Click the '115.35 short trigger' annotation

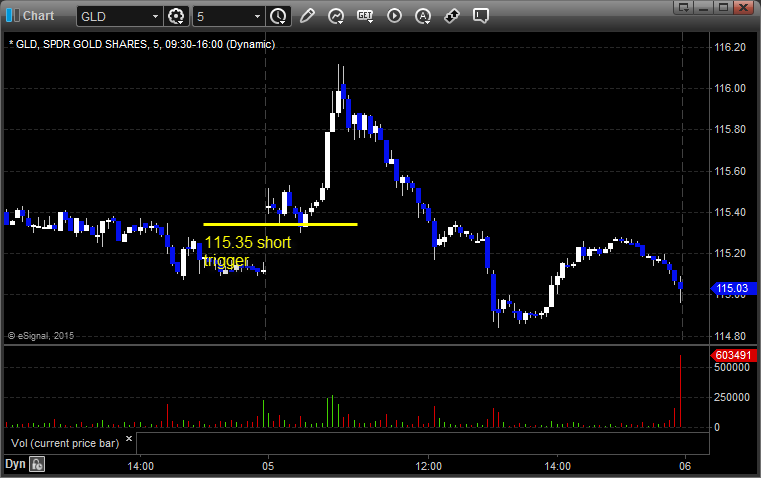248,251
